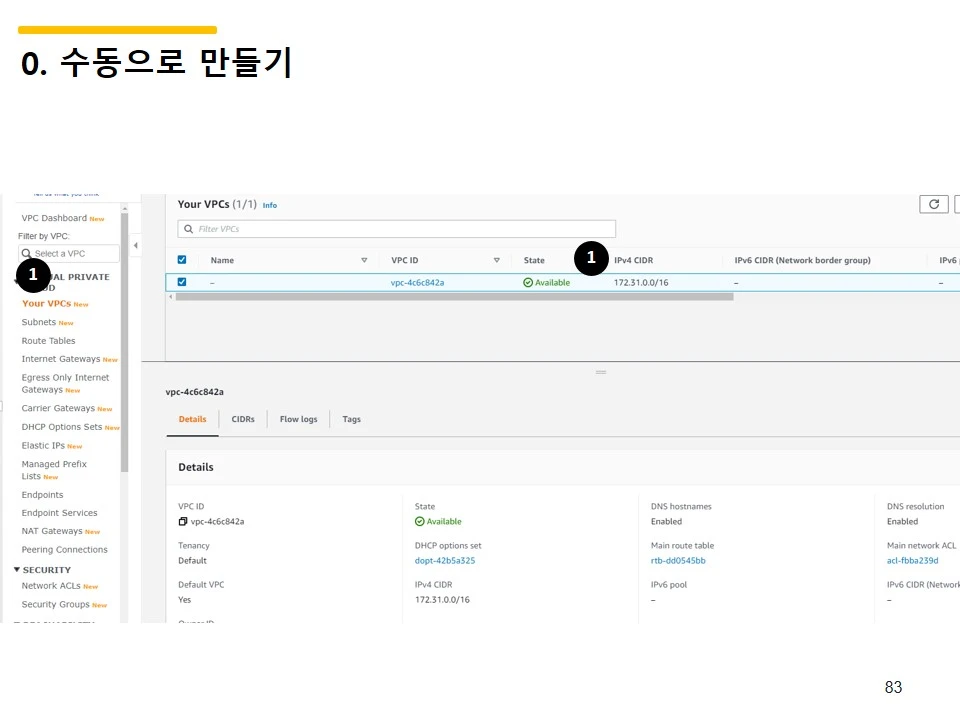The width and height of the screenshot is (960, 720).
Task: Collapse the SECURITY section in the sidebar
Action: [16, 568]
